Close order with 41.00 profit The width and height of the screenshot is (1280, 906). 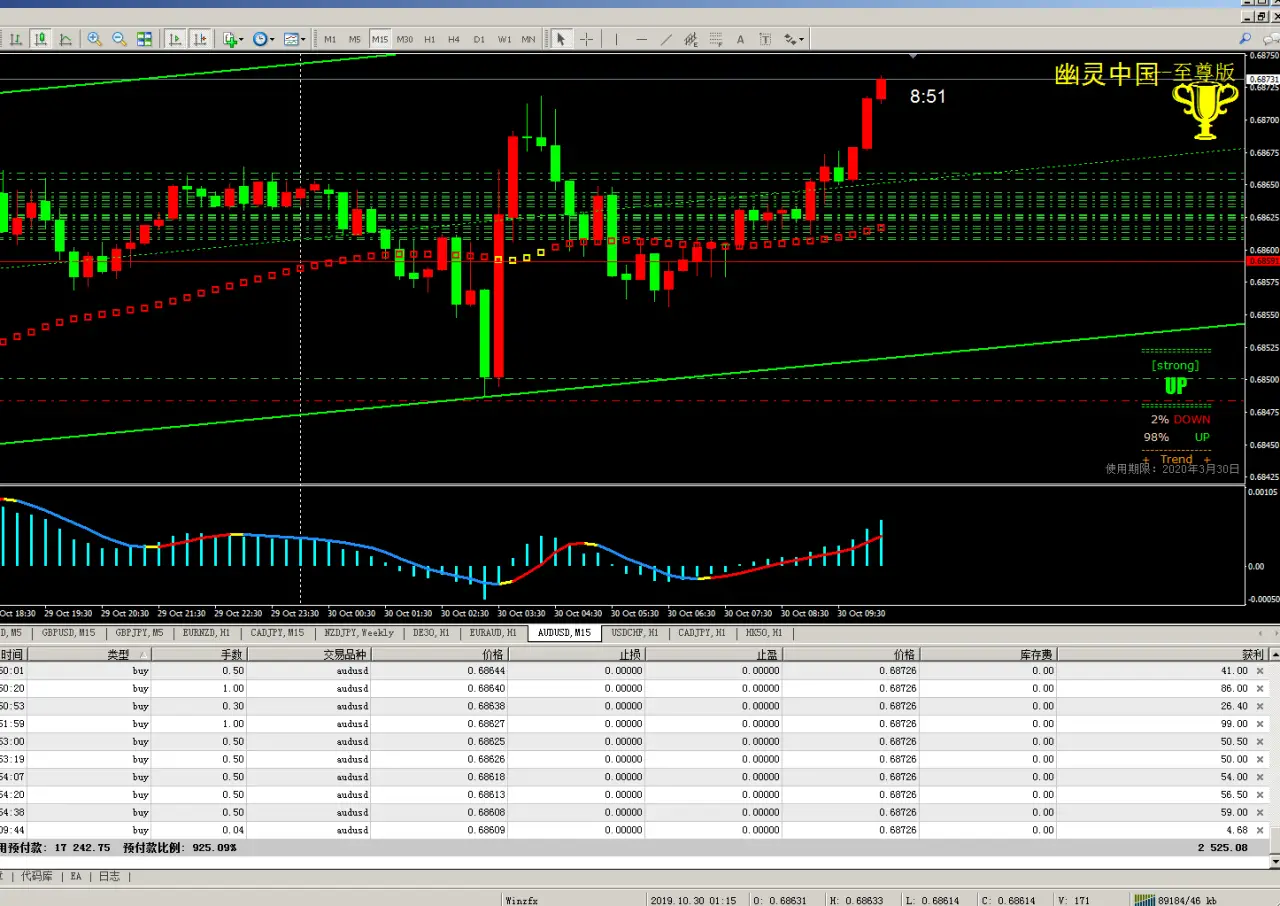(1259, 671)
